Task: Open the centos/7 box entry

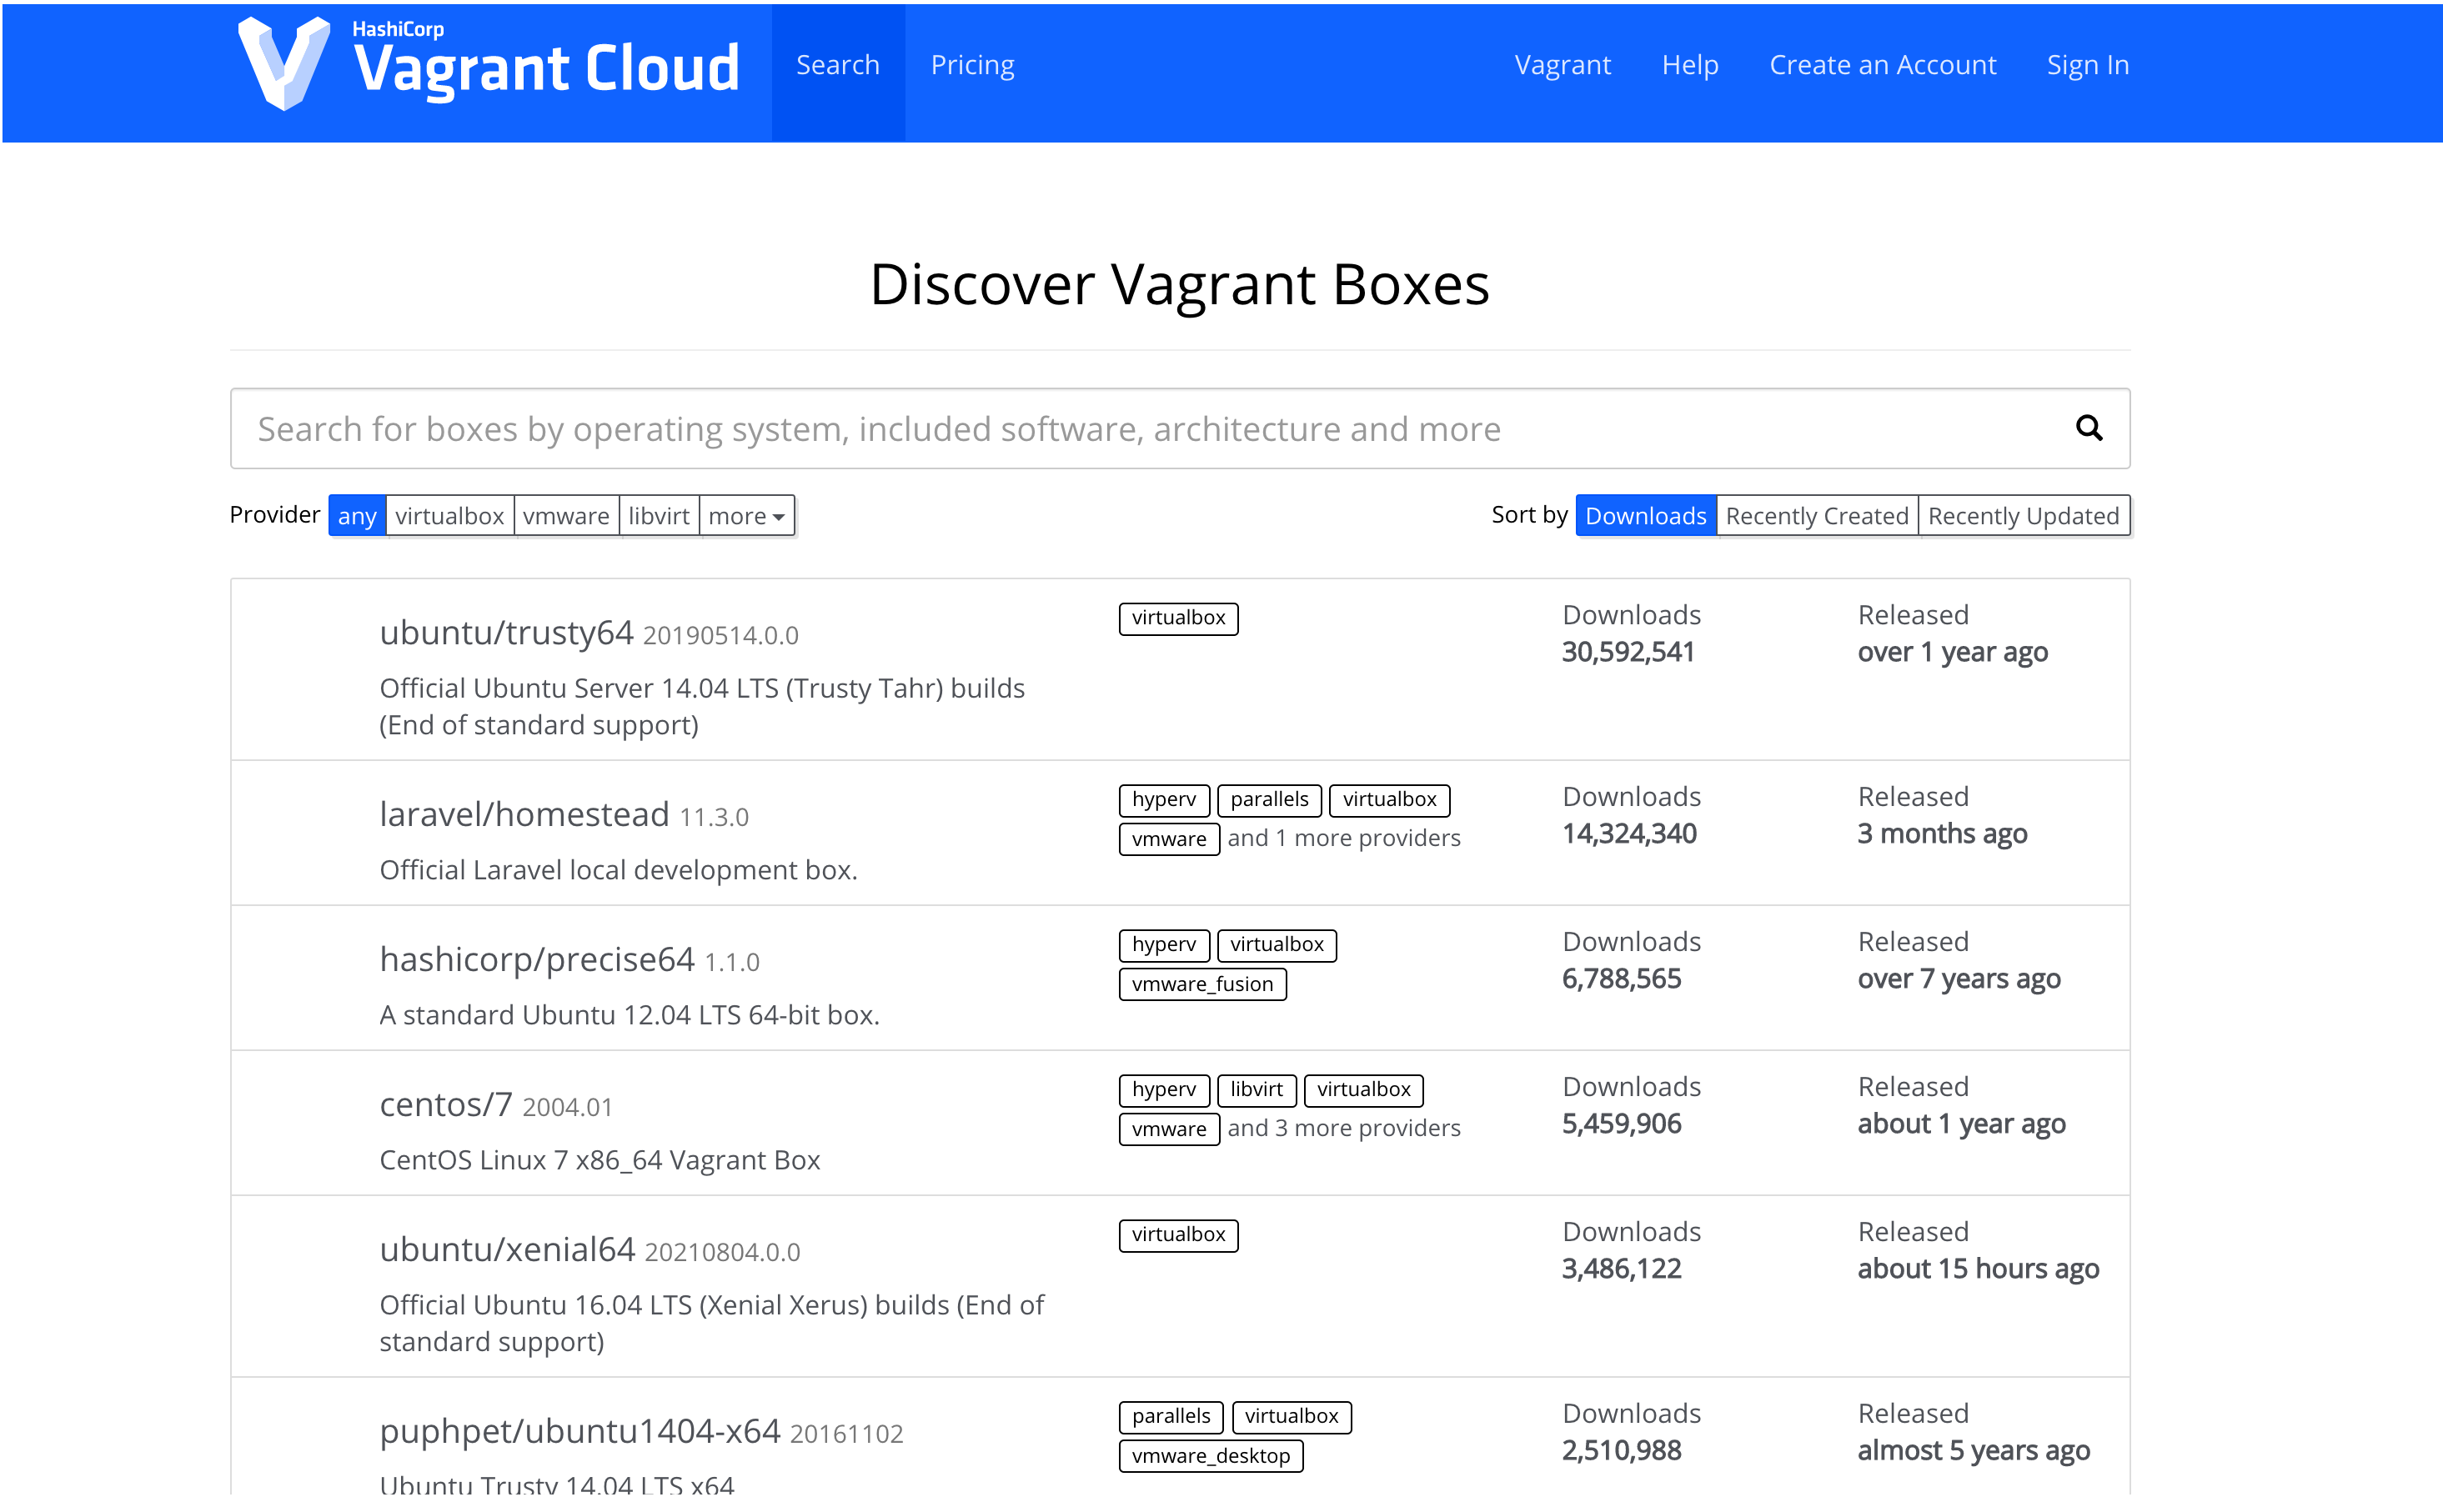Action: coord(446,1105)
